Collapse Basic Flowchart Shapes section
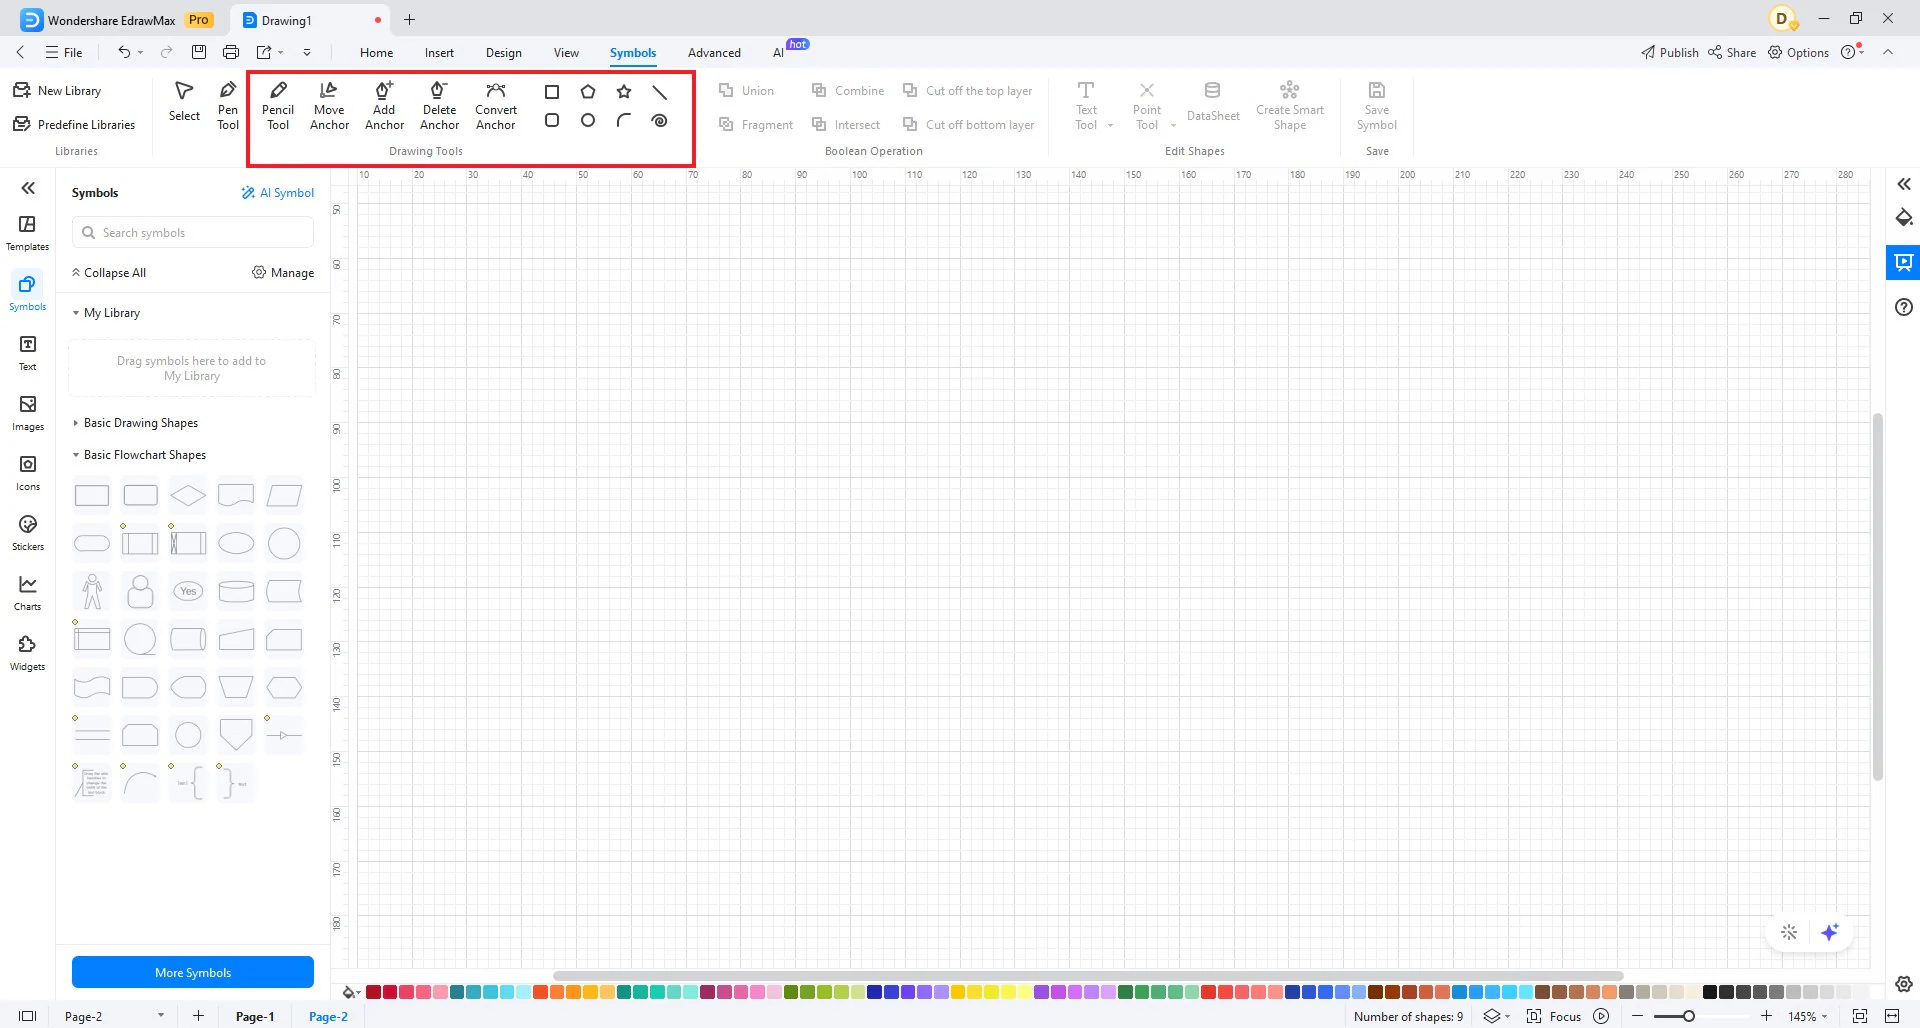 click(76, 455)
